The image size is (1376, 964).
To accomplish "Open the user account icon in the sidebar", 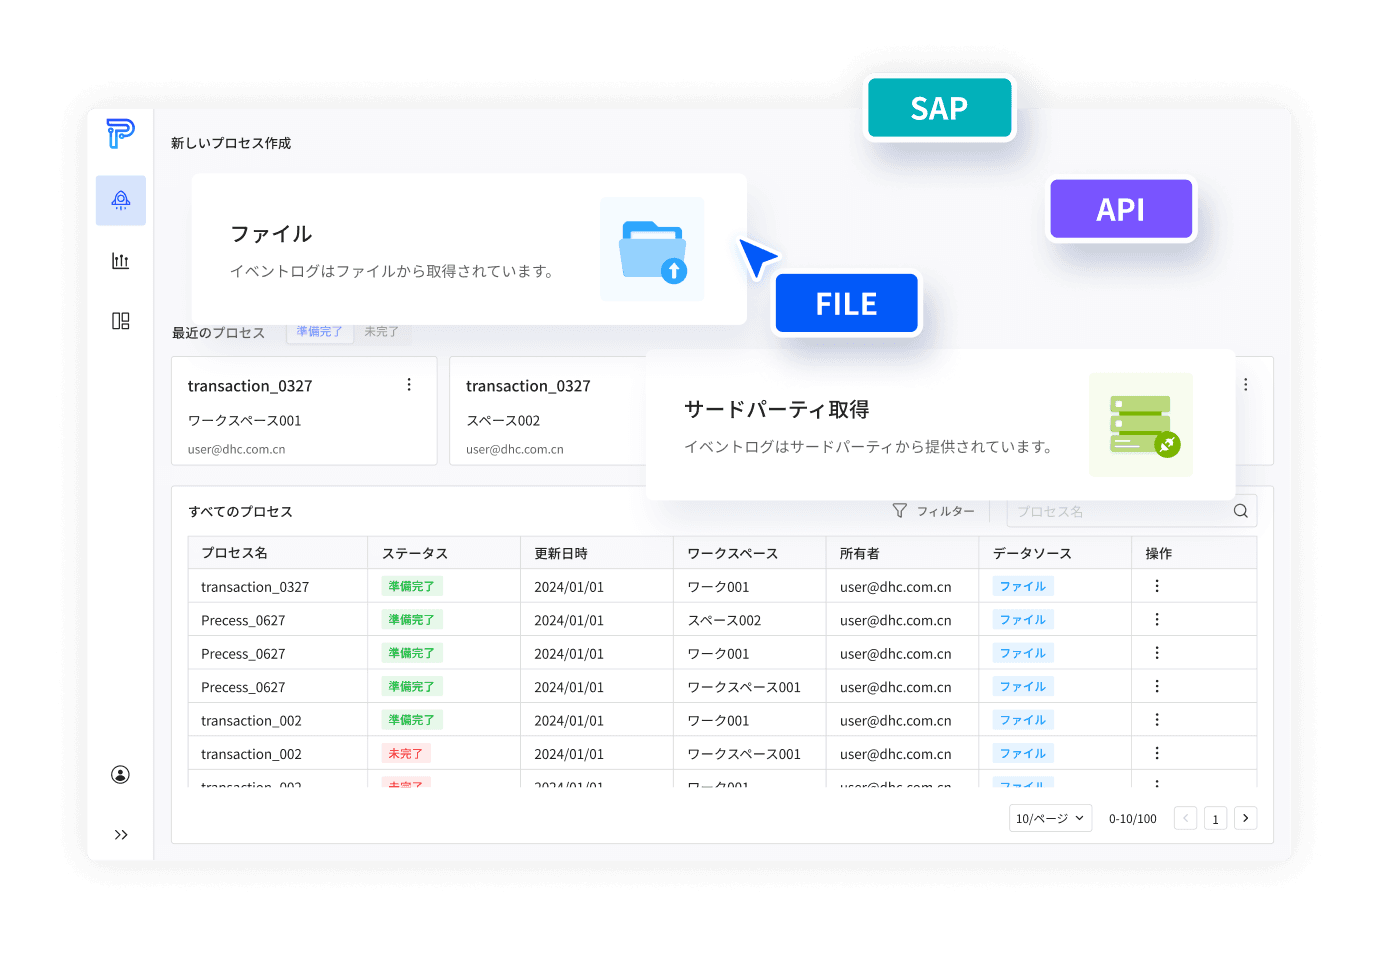I will [x=121, y=775].
